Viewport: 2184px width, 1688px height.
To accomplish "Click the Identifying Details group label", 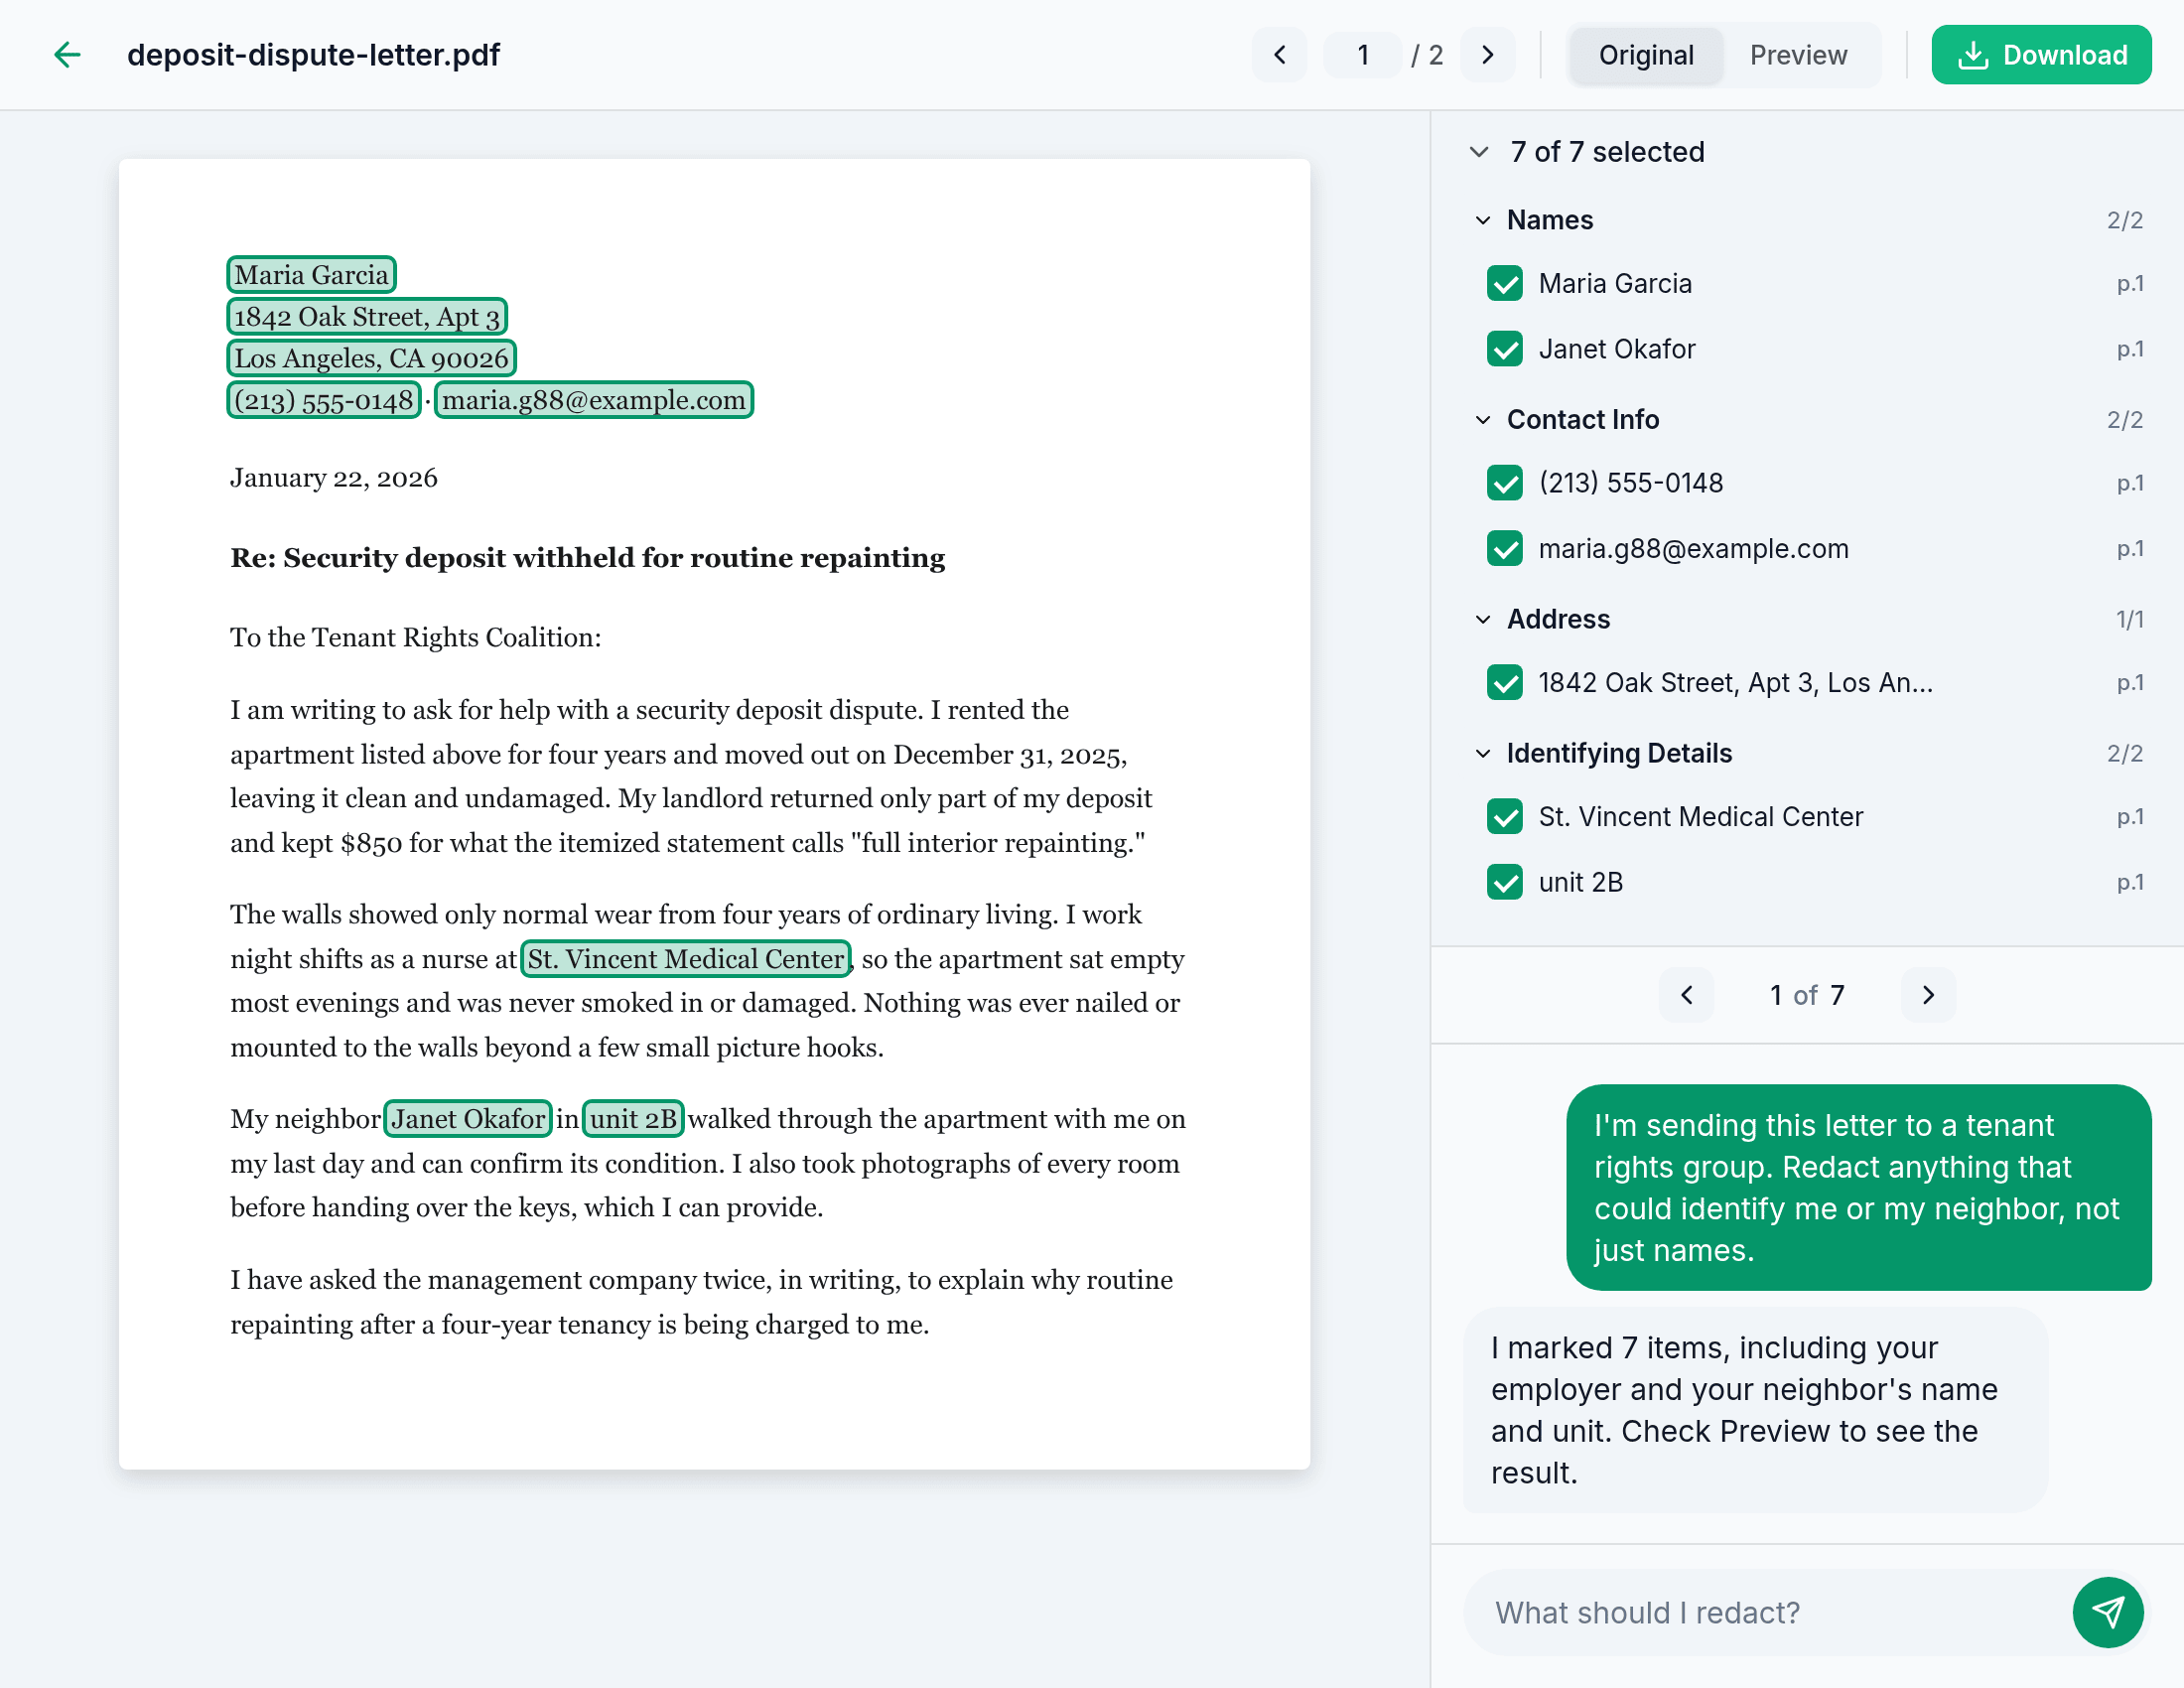I will coord(1619,754).
